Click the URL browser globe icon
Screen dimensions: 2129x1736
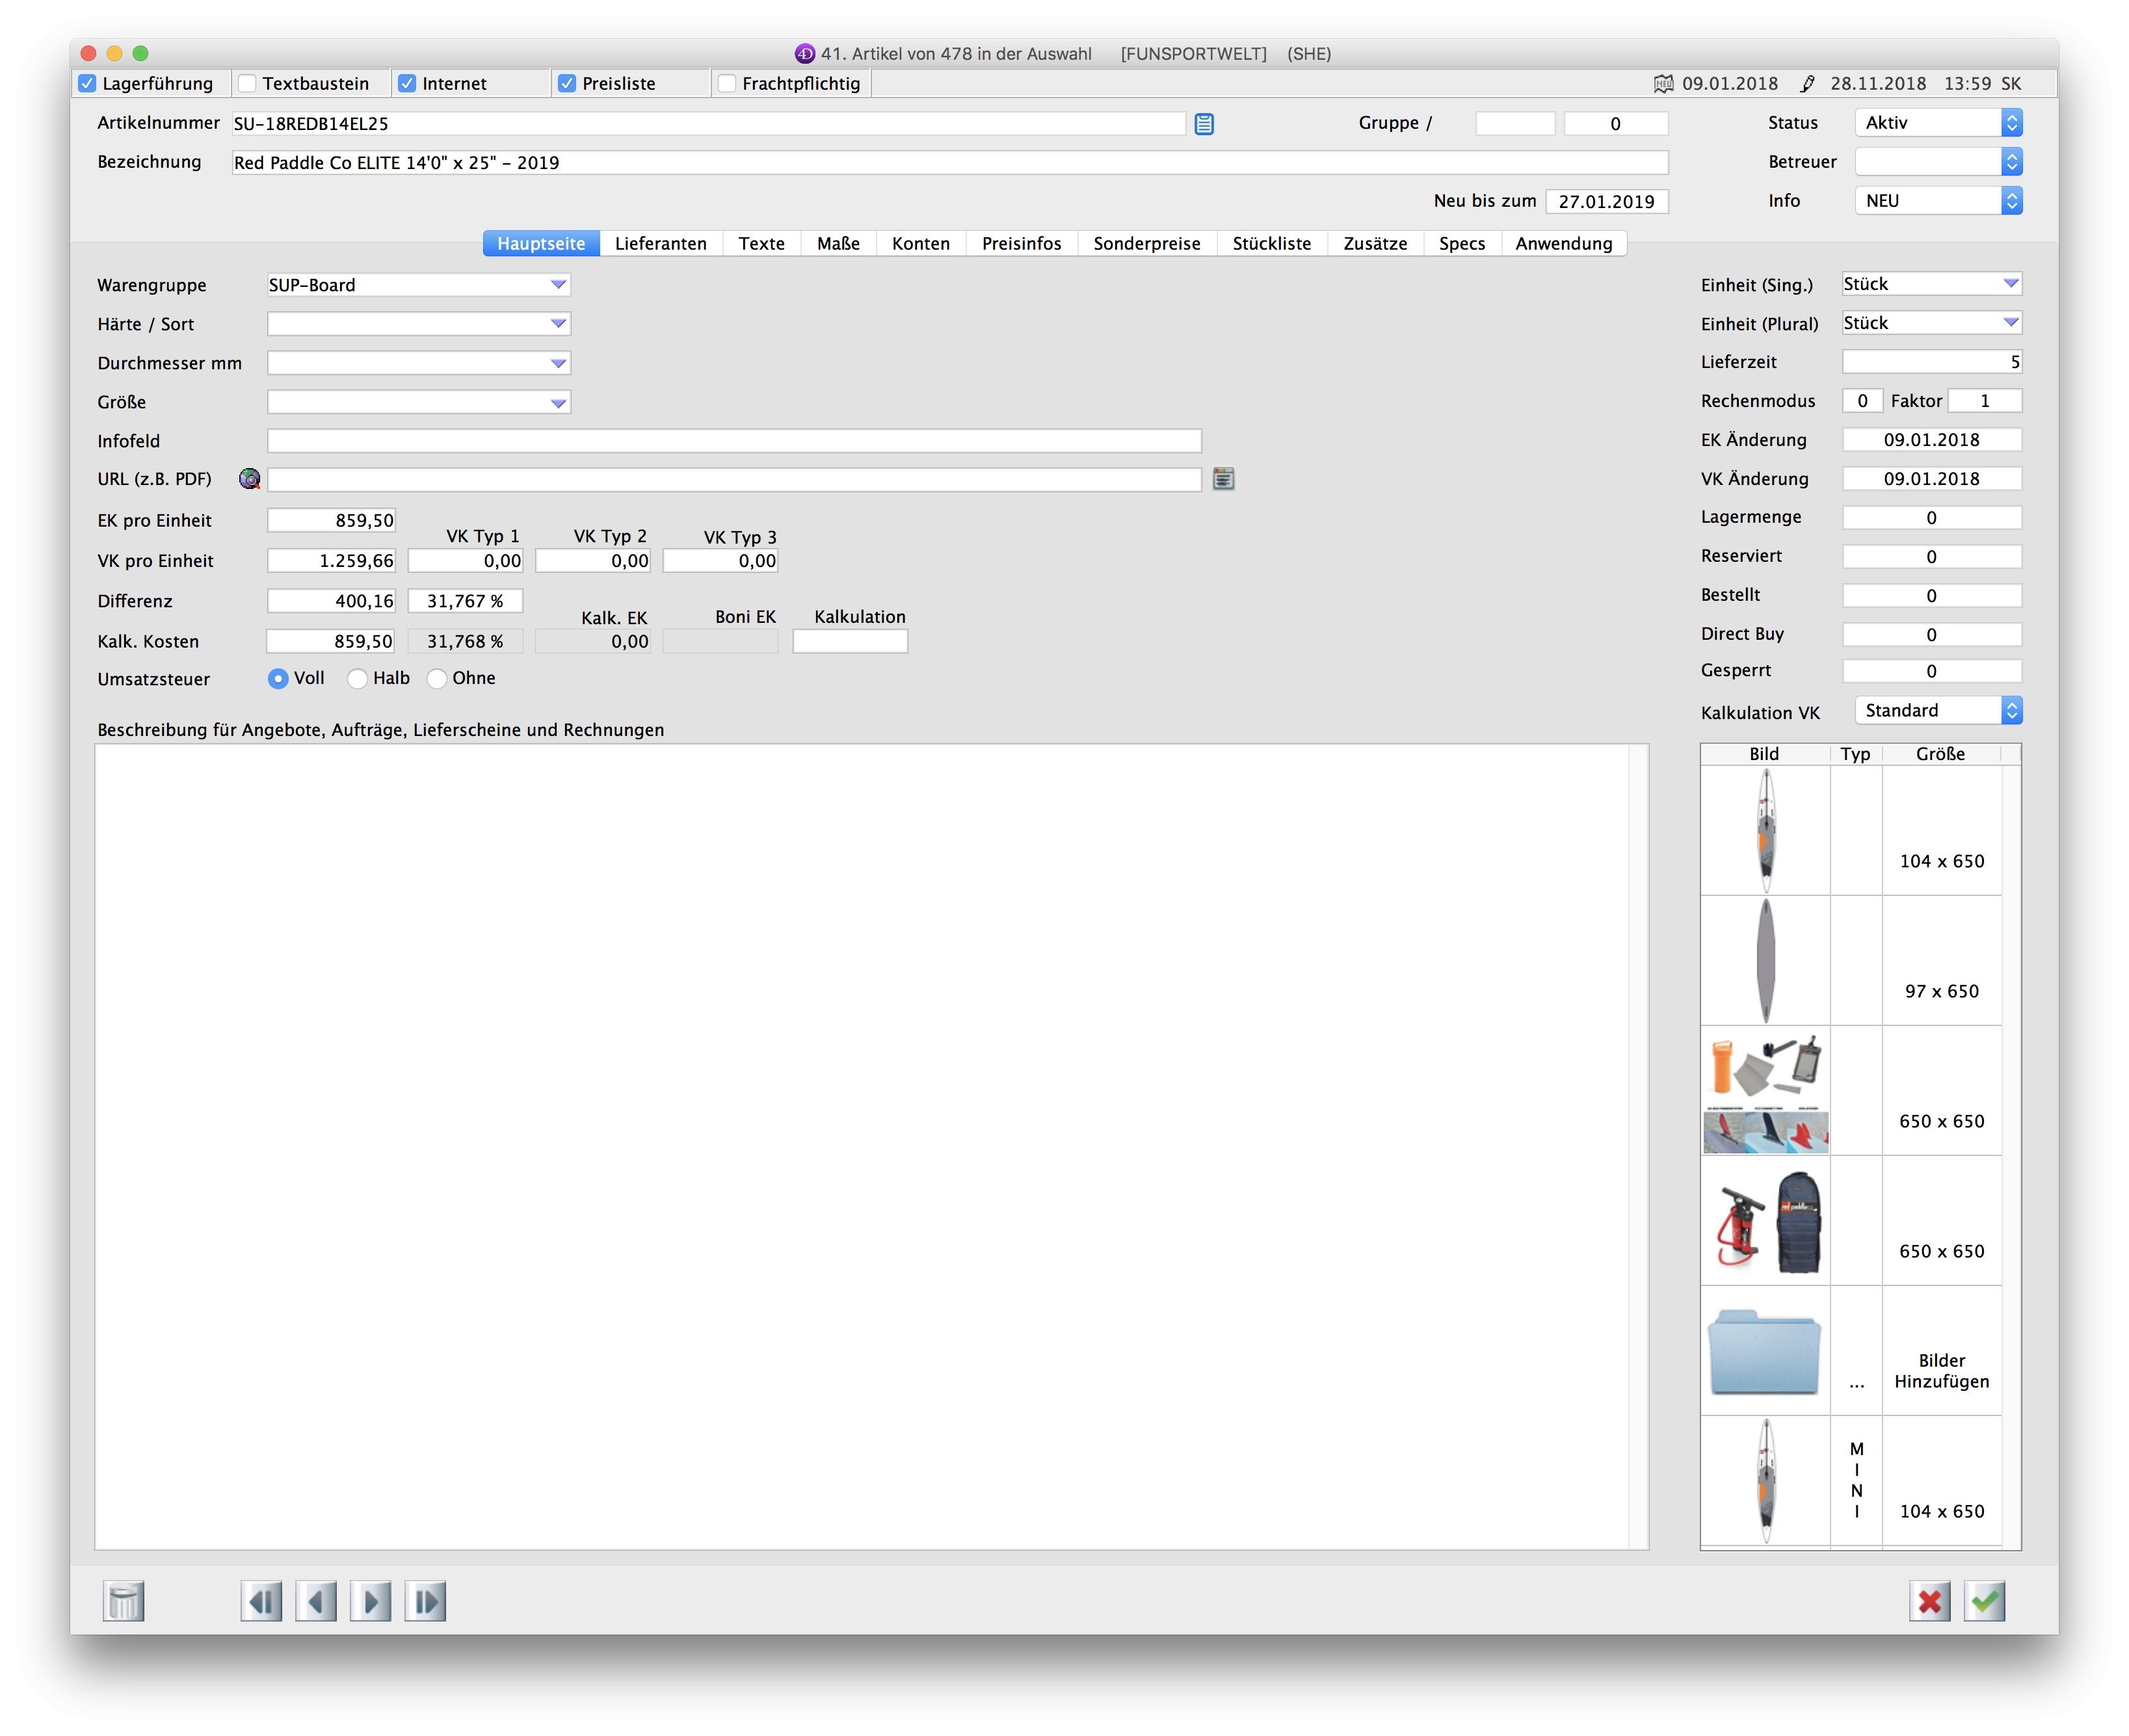tap(250, 479)
